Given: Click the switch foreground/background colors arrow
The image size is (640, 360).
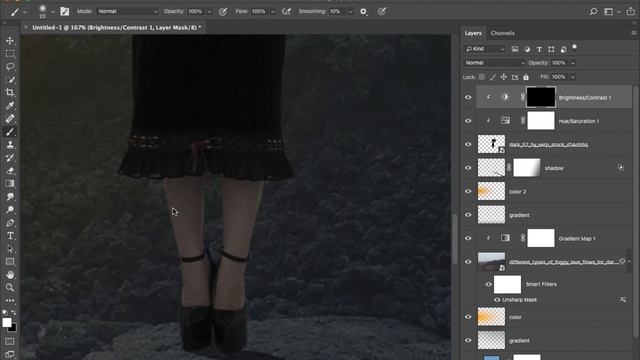Looking at the screenshot, I should tap(13, 313).
